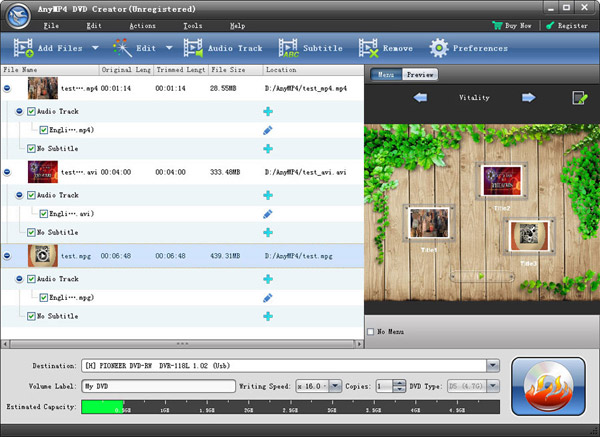The height and width of the screenshot is (437, 600).
Task: Open the Destination drive dropdown
Action: 493,365
